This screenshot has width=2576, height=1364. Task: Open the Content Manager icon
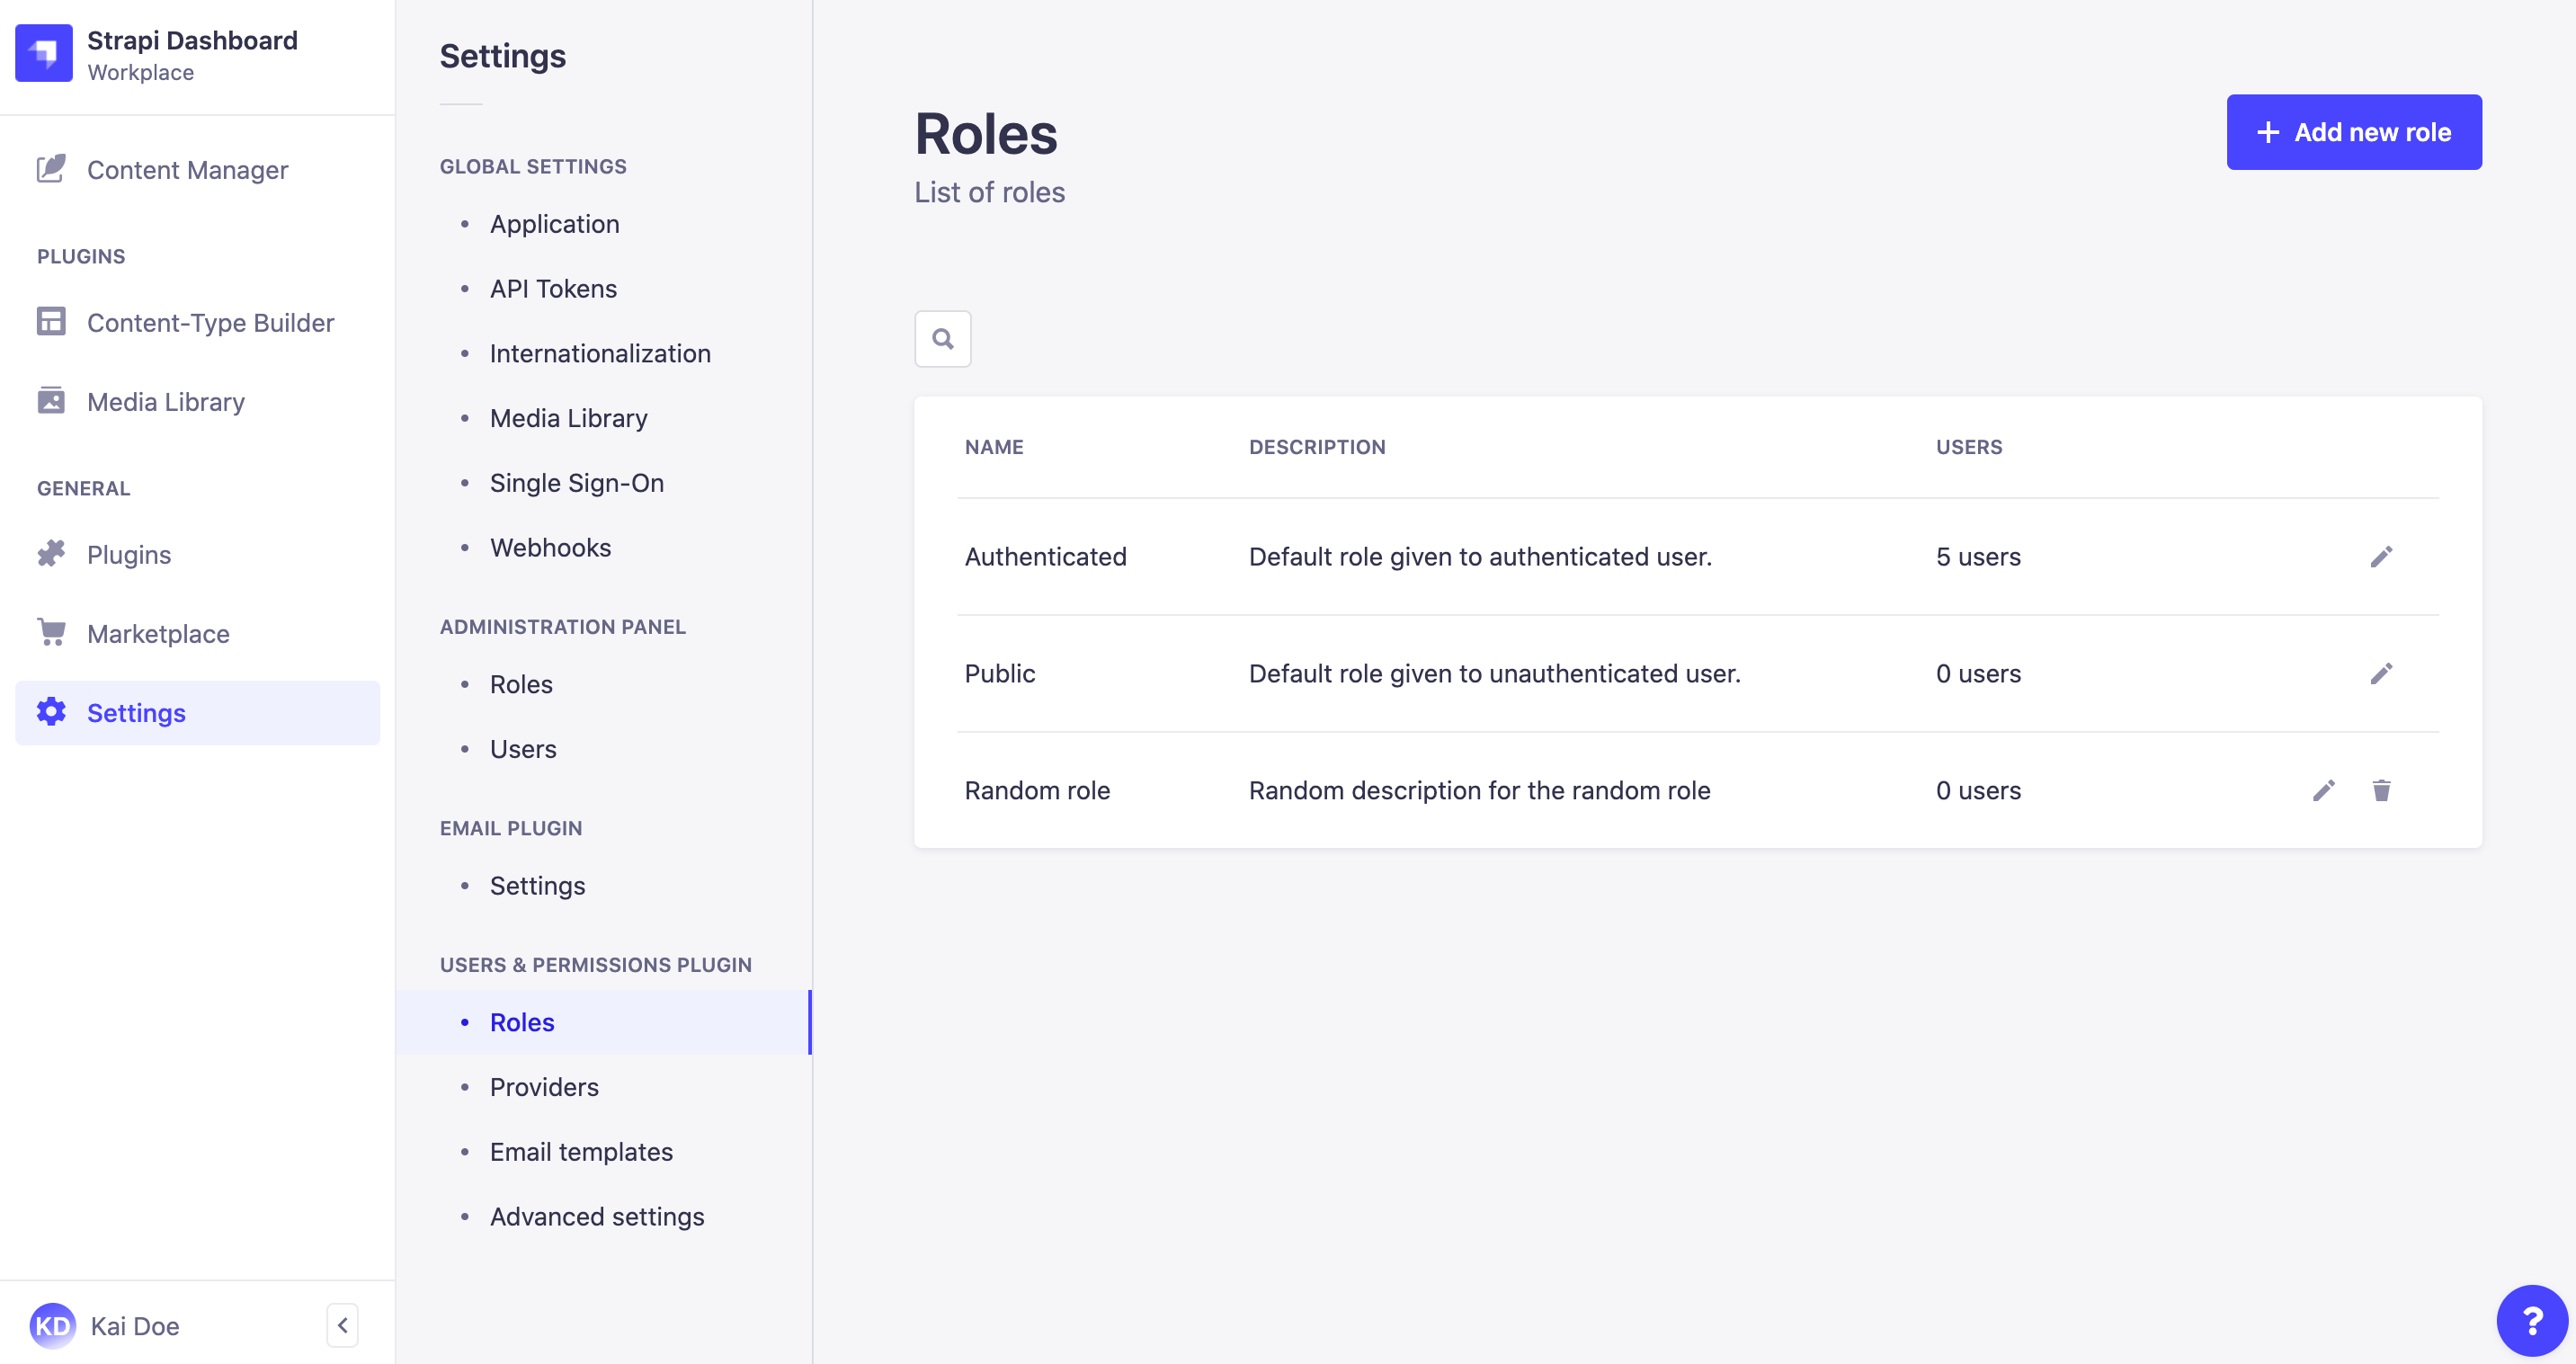pos(51,169)
